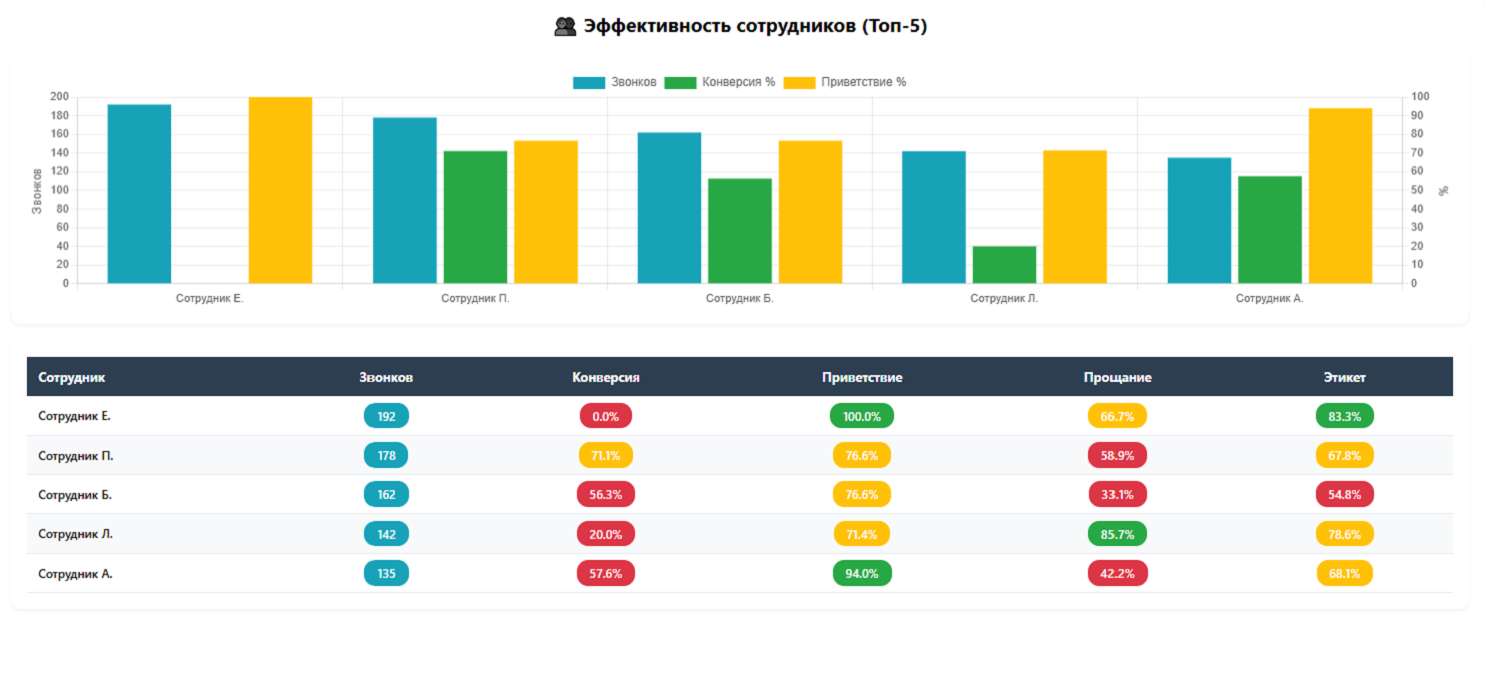
Task: Click the 192 calls badge
Action: coord(386,416)
